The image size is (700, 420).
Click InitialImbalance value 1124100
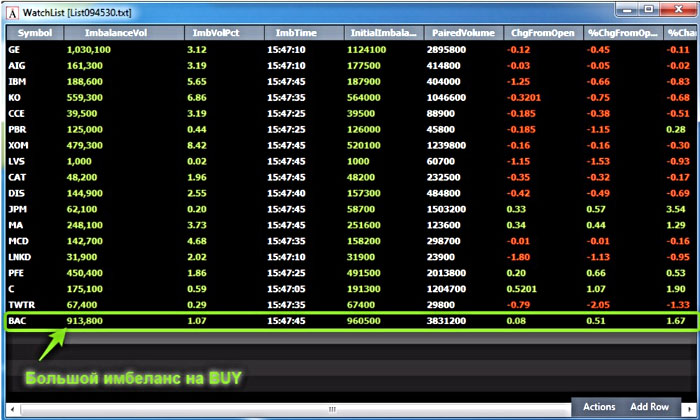pyautogui.click(x=367, y=50)
